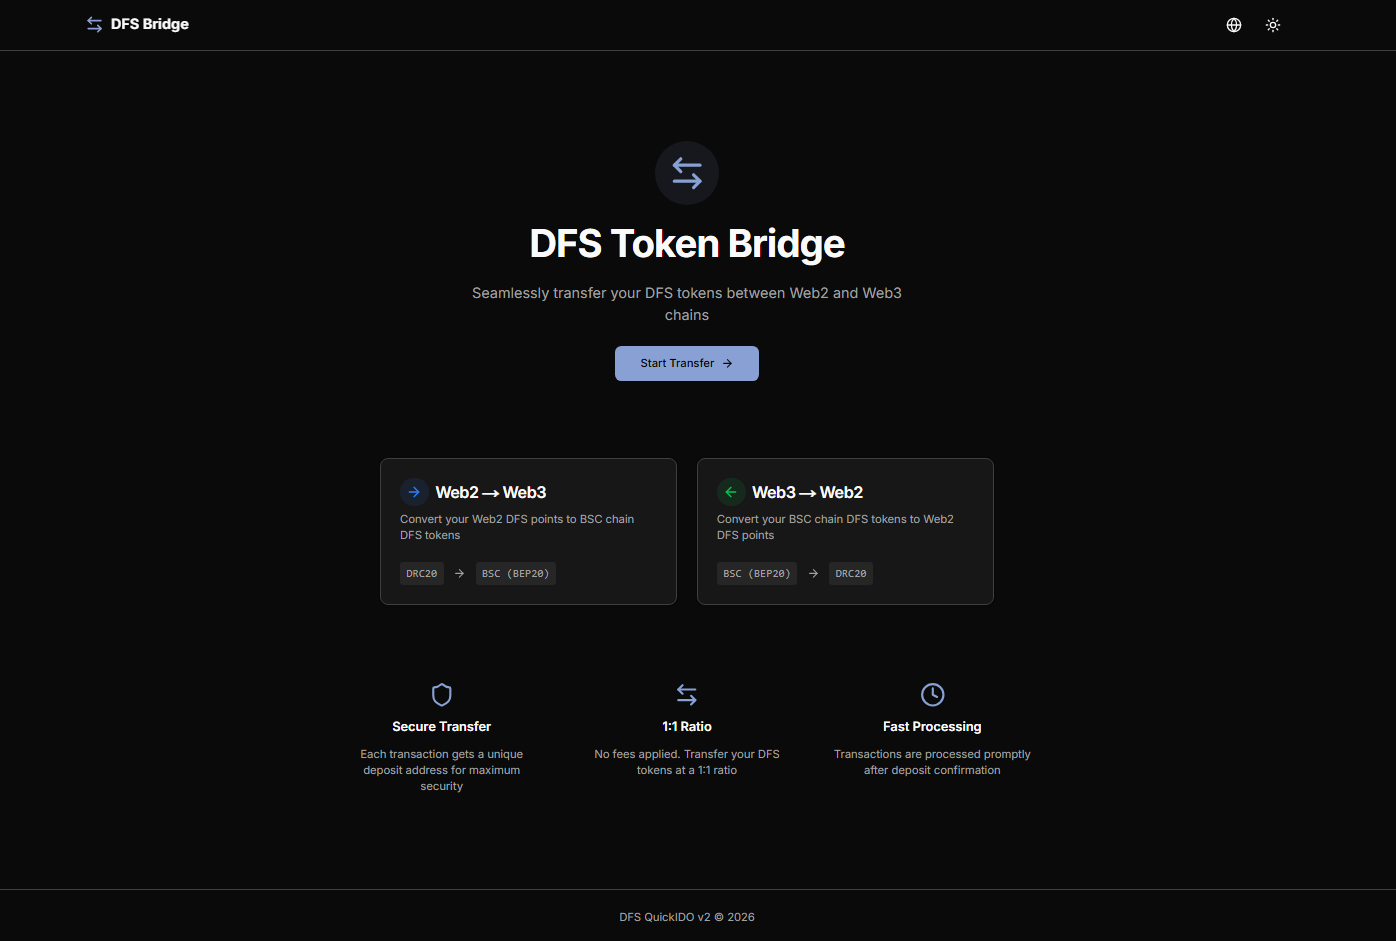
Task: Click the DFS Bridge logo icon in header
Action: [94, 24]
